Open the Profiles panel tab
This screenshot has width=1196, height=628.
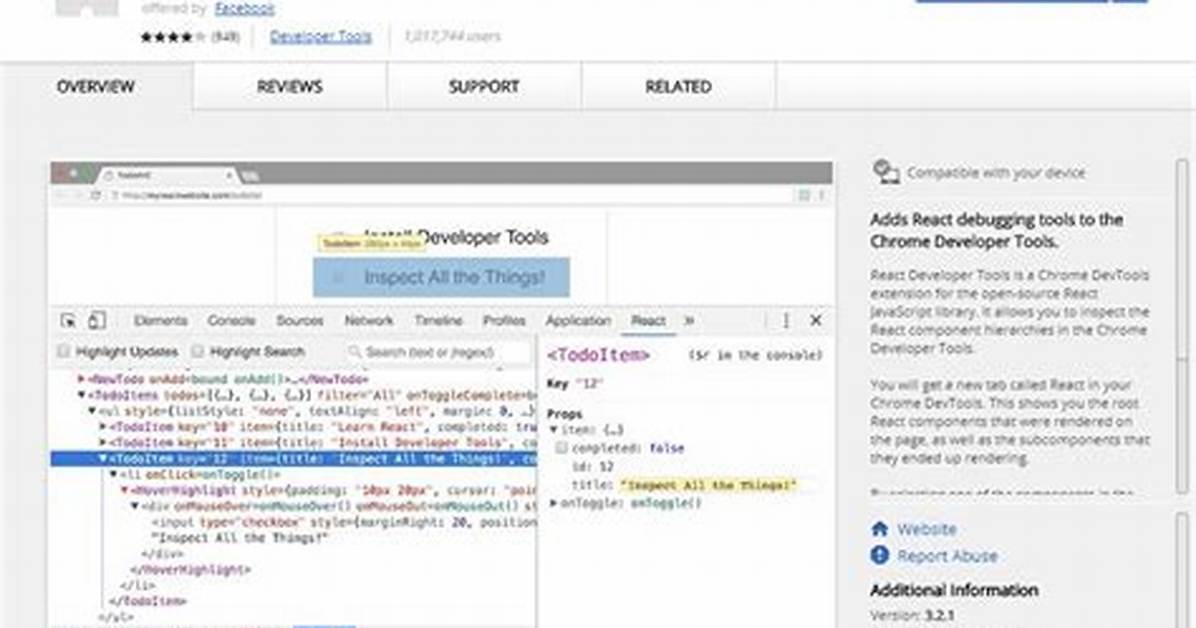point(504,320)
